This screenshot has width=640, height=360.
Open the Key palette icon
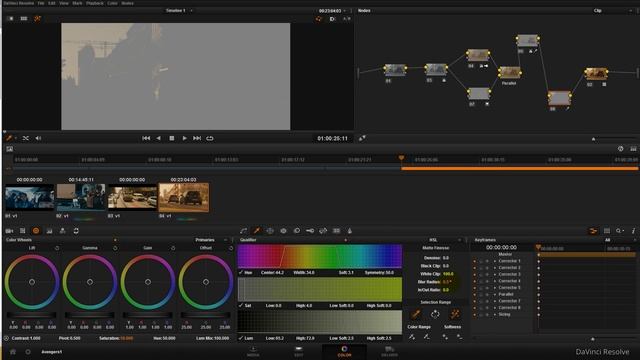[x=310, y=231]
